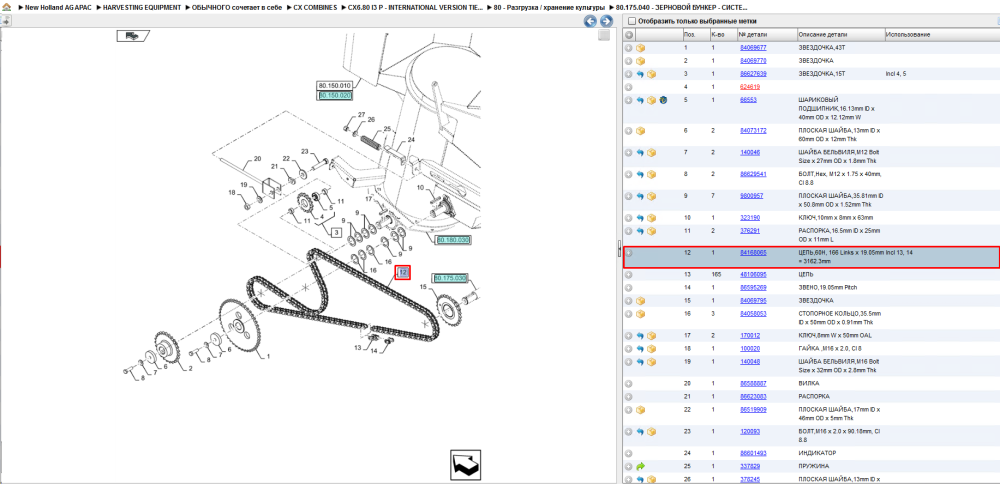Go to next diagram with forward arrow
This screenshot has height=484, width=1000.
point(605,21)
